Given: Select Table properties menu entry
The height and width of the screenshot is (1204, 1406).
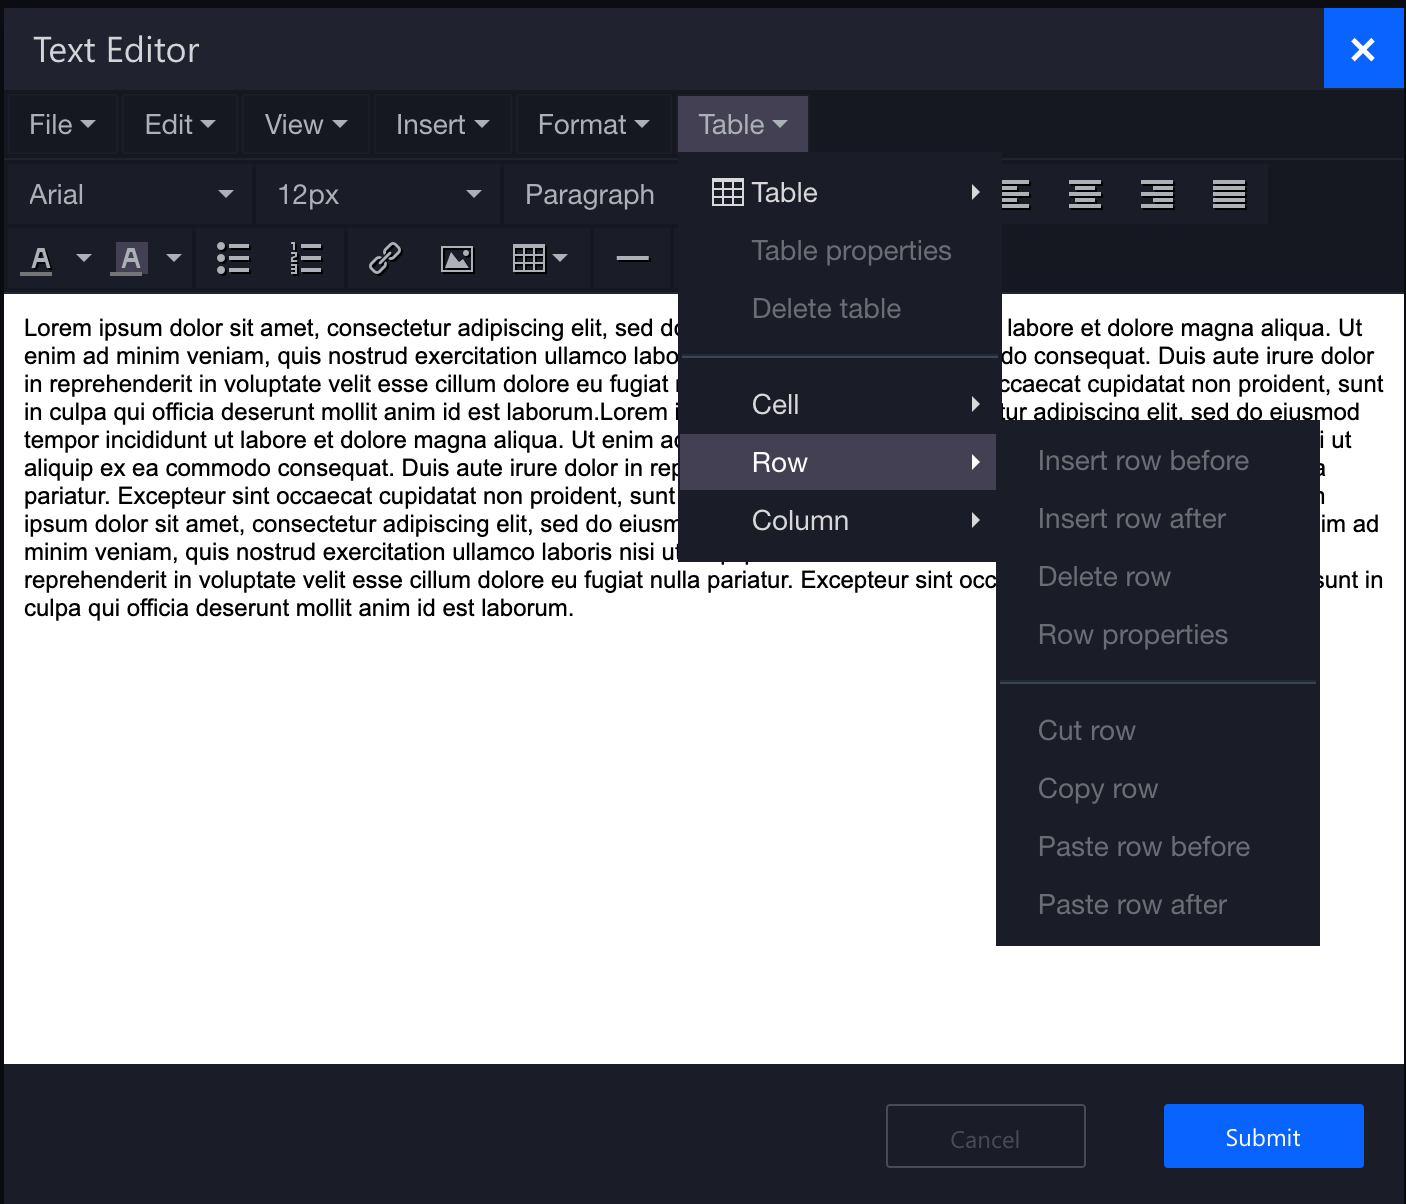Looking at the screenshot, I should [840, 250].
